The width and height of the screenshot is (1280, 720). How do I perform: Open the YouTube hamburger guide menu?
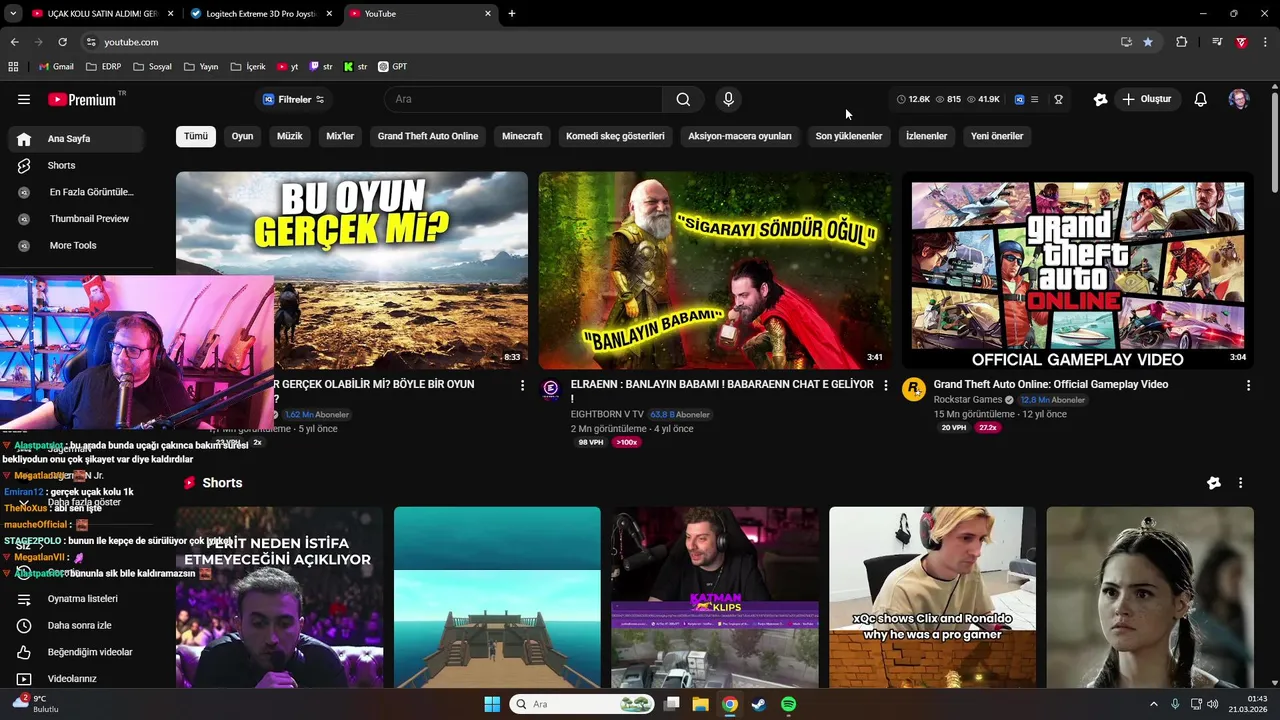pos(24,99)
